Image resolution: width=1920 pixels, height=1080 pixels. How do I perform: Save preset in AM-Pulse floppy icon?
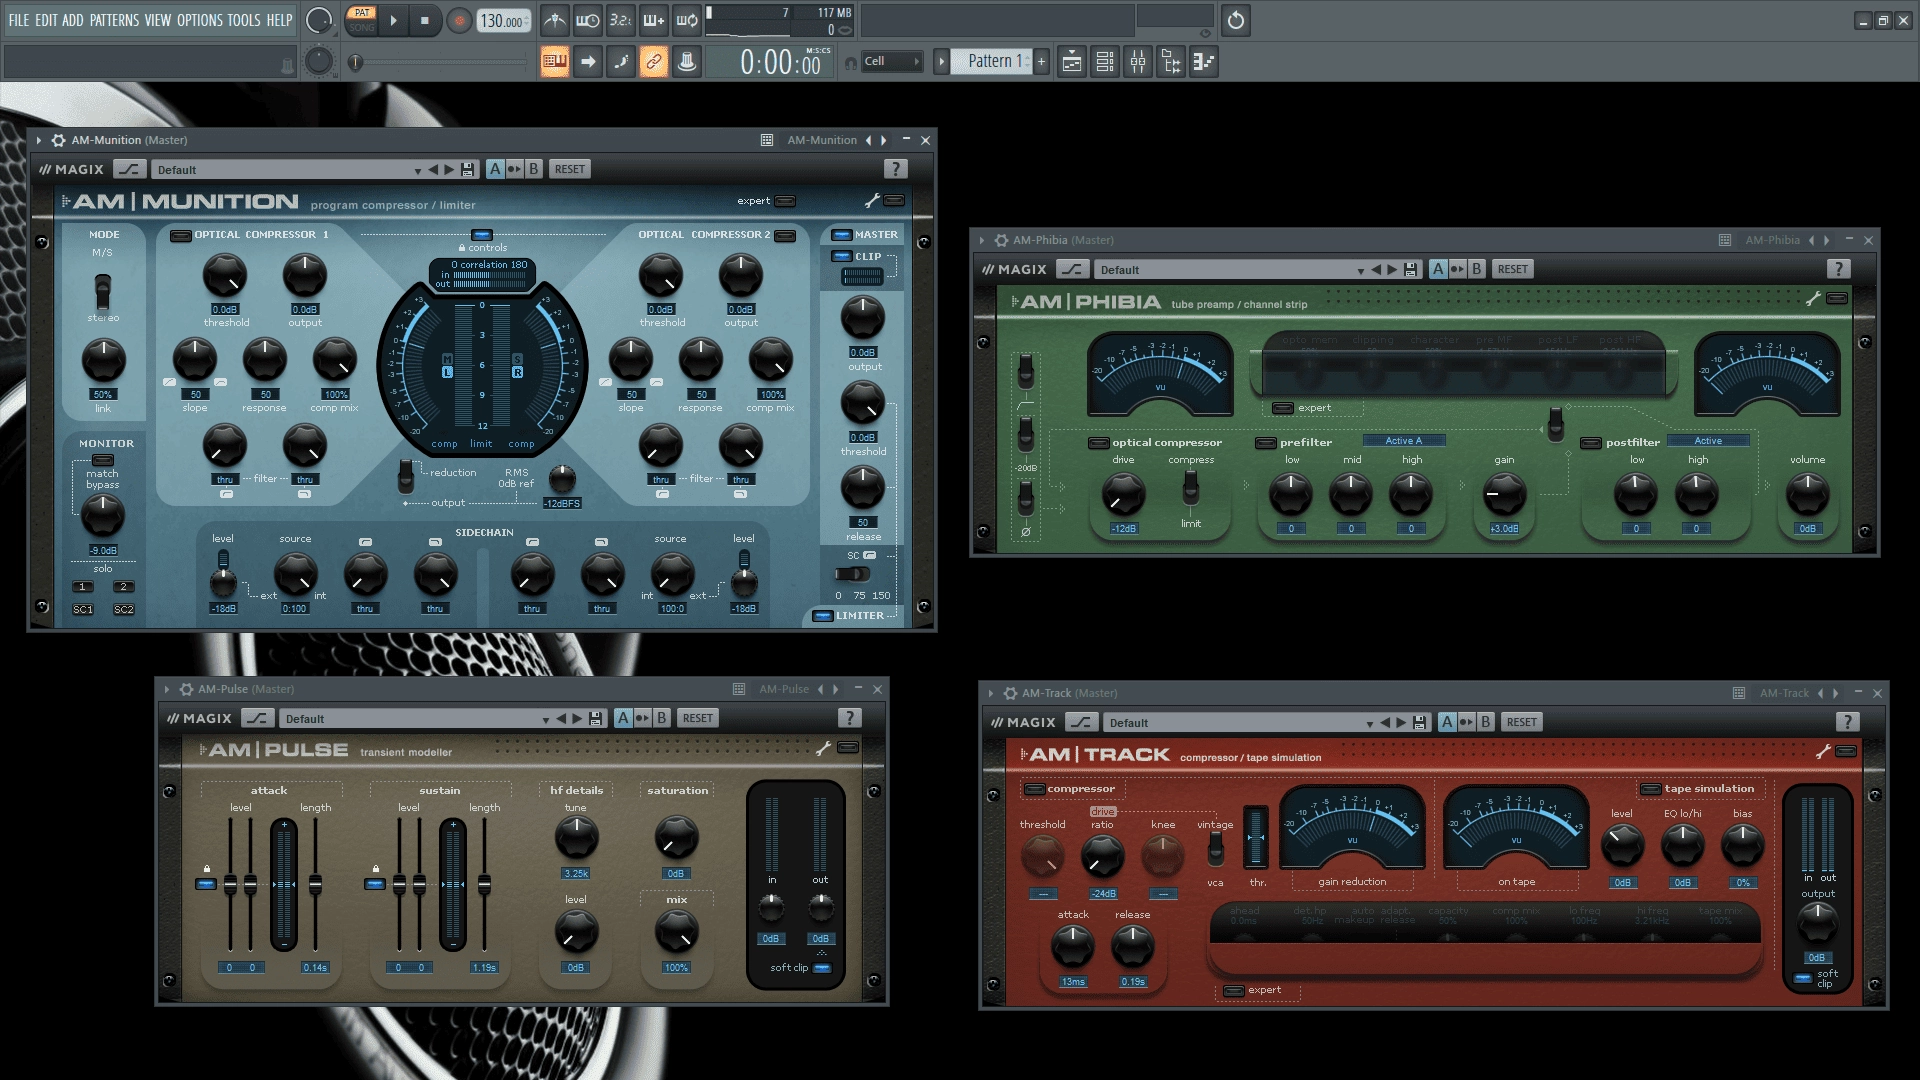pos(595,719)
